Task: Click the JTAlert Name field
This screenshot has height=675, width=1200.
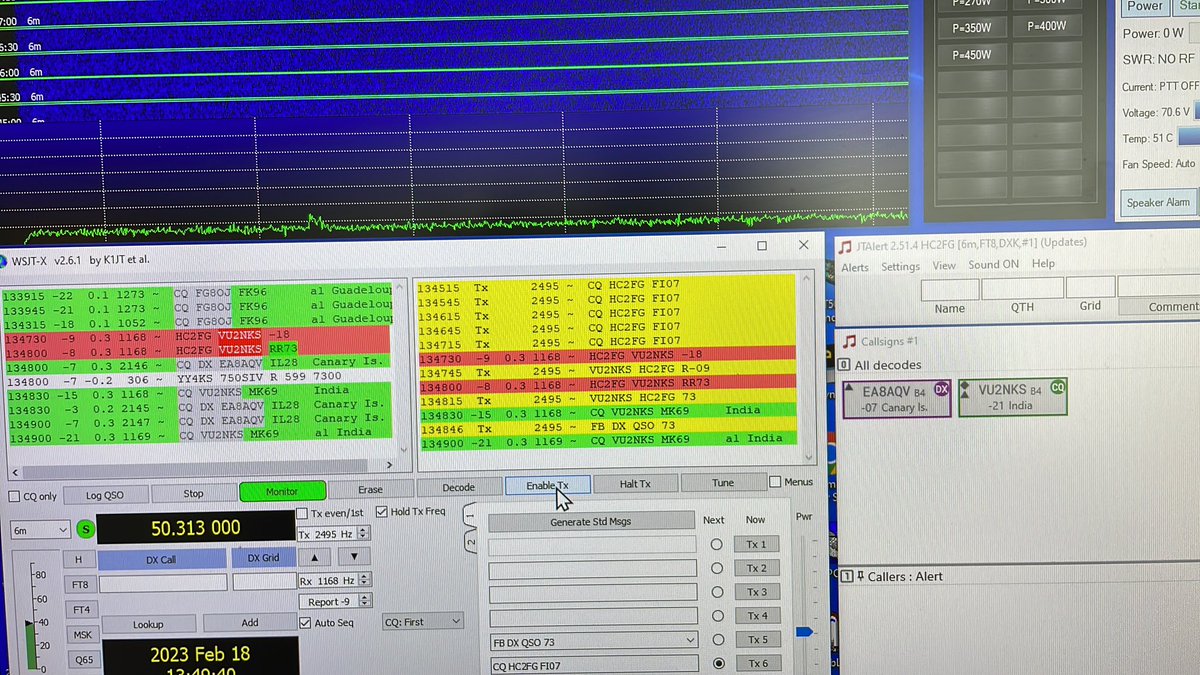Action: pyautogui.click(x=949, y=289)
